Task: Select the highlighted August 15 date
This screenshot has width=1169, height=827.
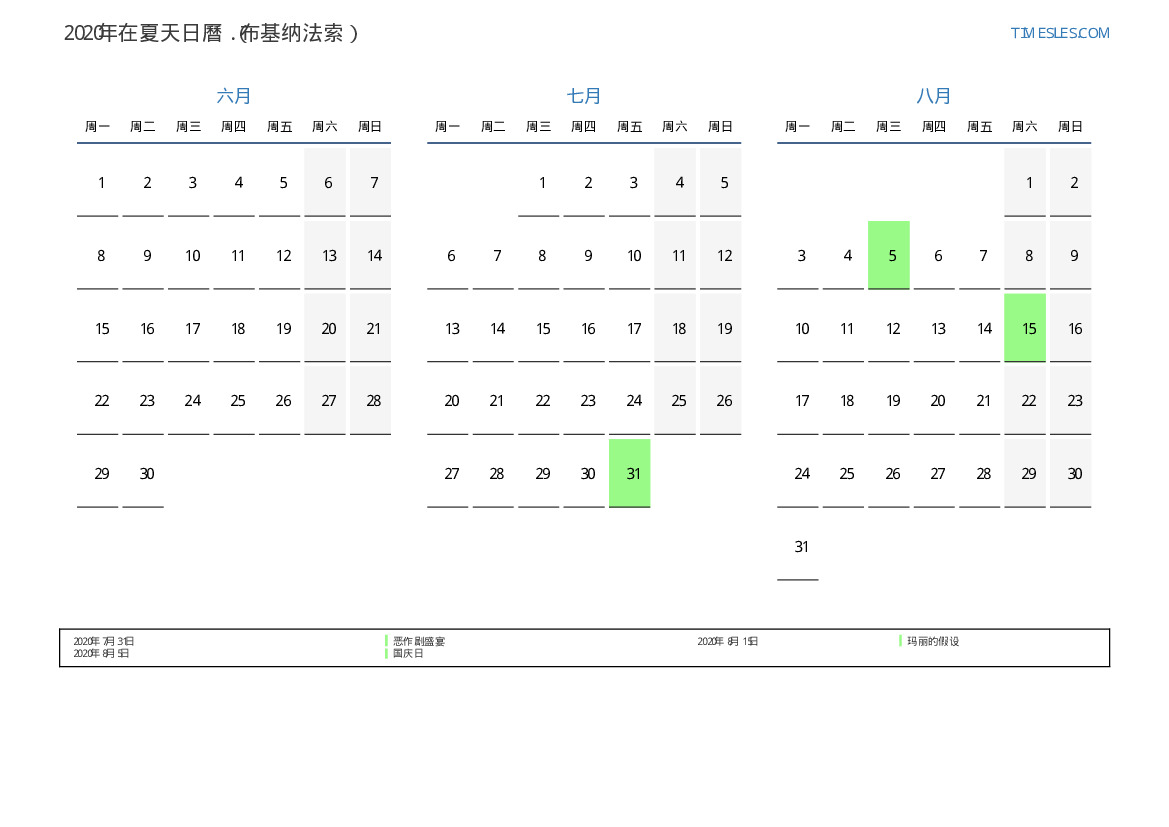Action: [1025, 329]
